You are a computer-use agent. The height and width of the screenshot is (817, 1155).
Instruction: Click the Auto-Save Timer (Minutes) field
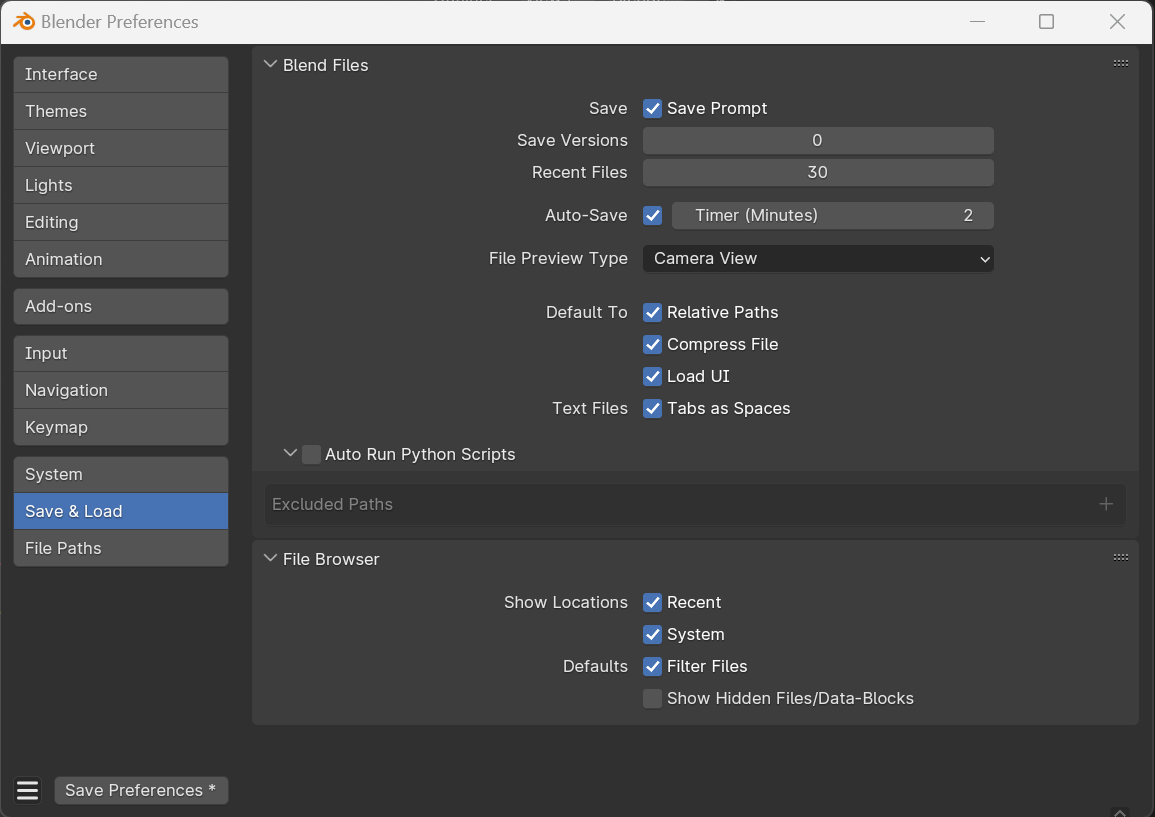click(832, 216)
